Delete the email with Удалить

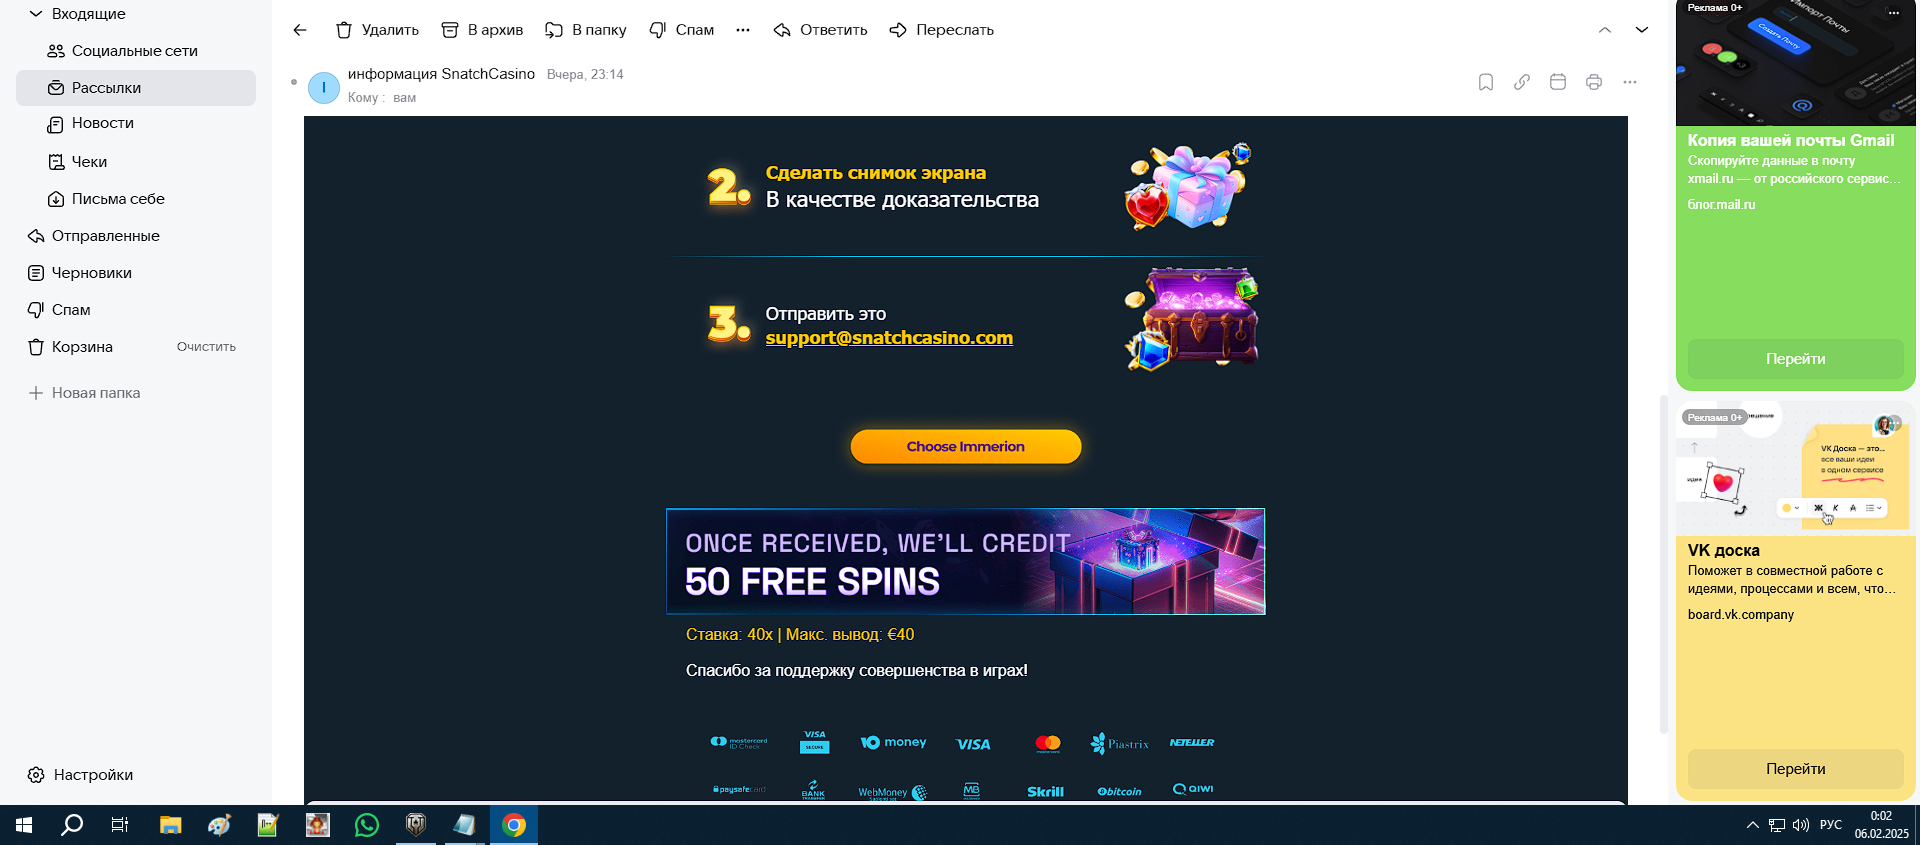click(377, 30)
